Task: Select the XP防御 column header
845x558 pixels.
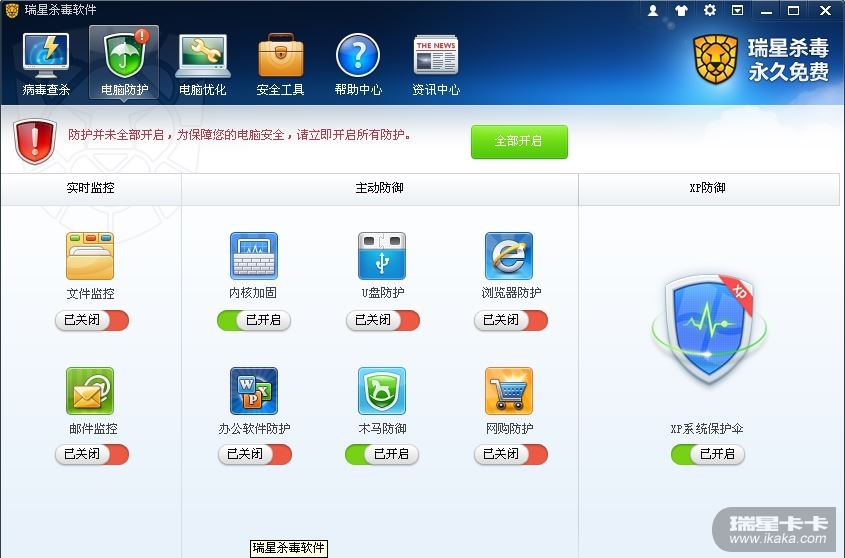Action: (x=708, y=189)
